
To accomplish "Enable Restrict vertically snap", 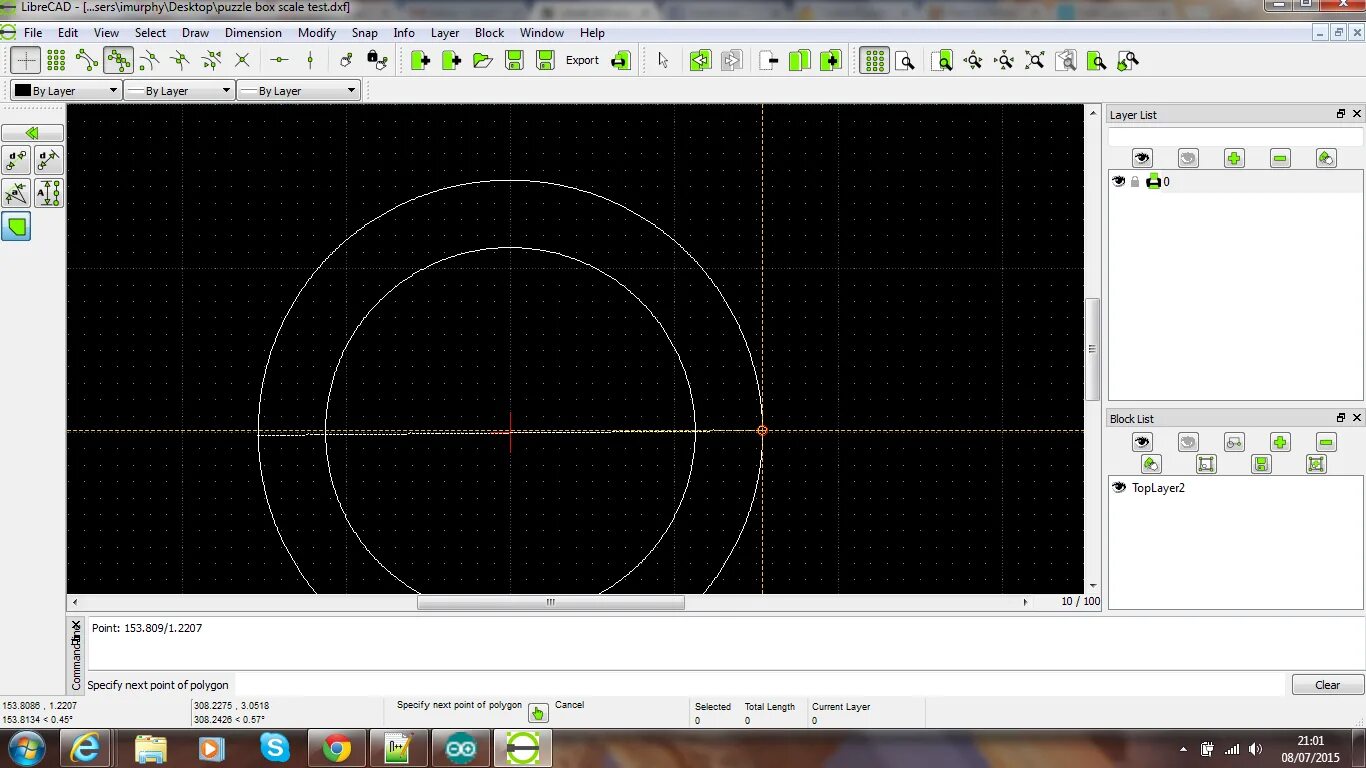I will tap(310, 61).
